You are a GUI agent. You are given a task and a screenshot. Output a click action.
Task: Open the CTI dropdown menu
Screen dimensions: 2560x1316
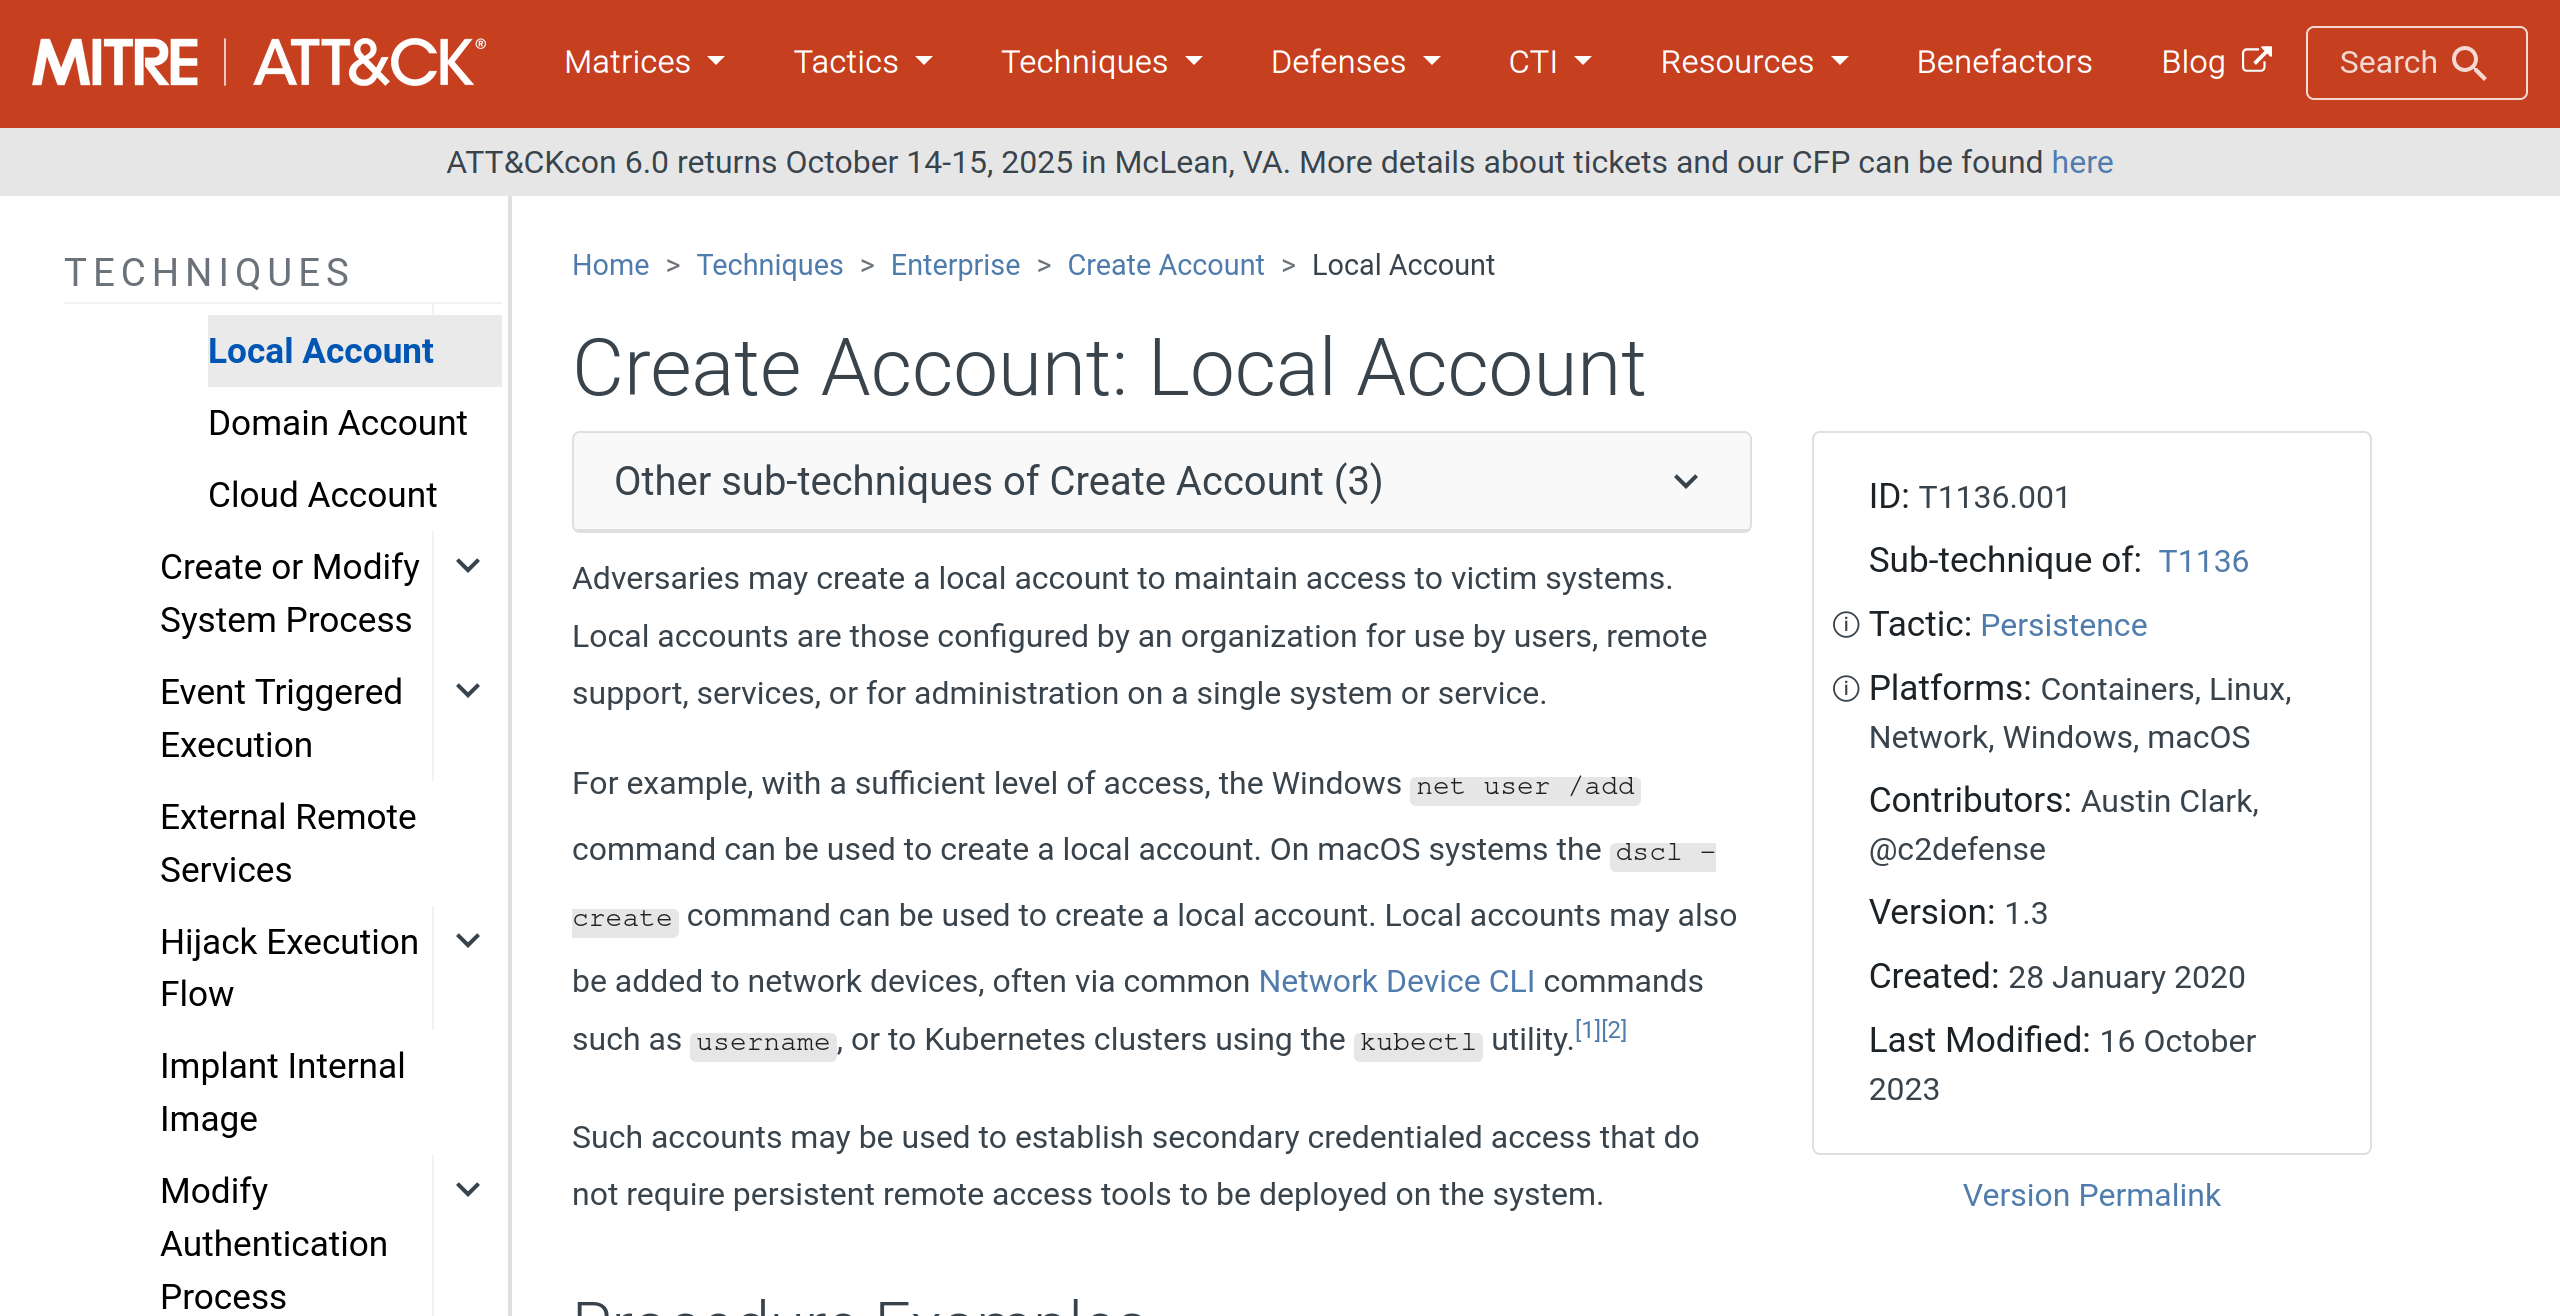coord(1550,62)
